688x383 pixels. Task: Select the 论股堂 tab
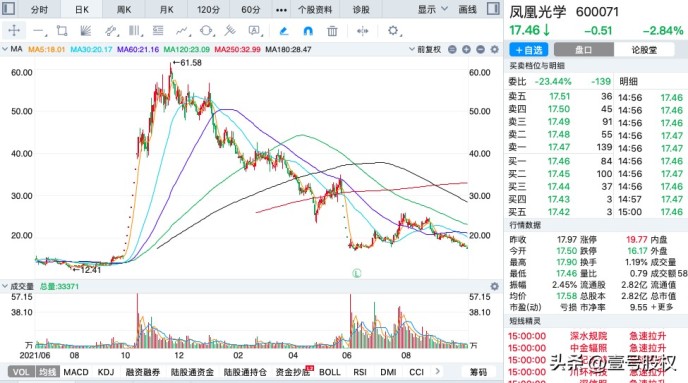644,50
